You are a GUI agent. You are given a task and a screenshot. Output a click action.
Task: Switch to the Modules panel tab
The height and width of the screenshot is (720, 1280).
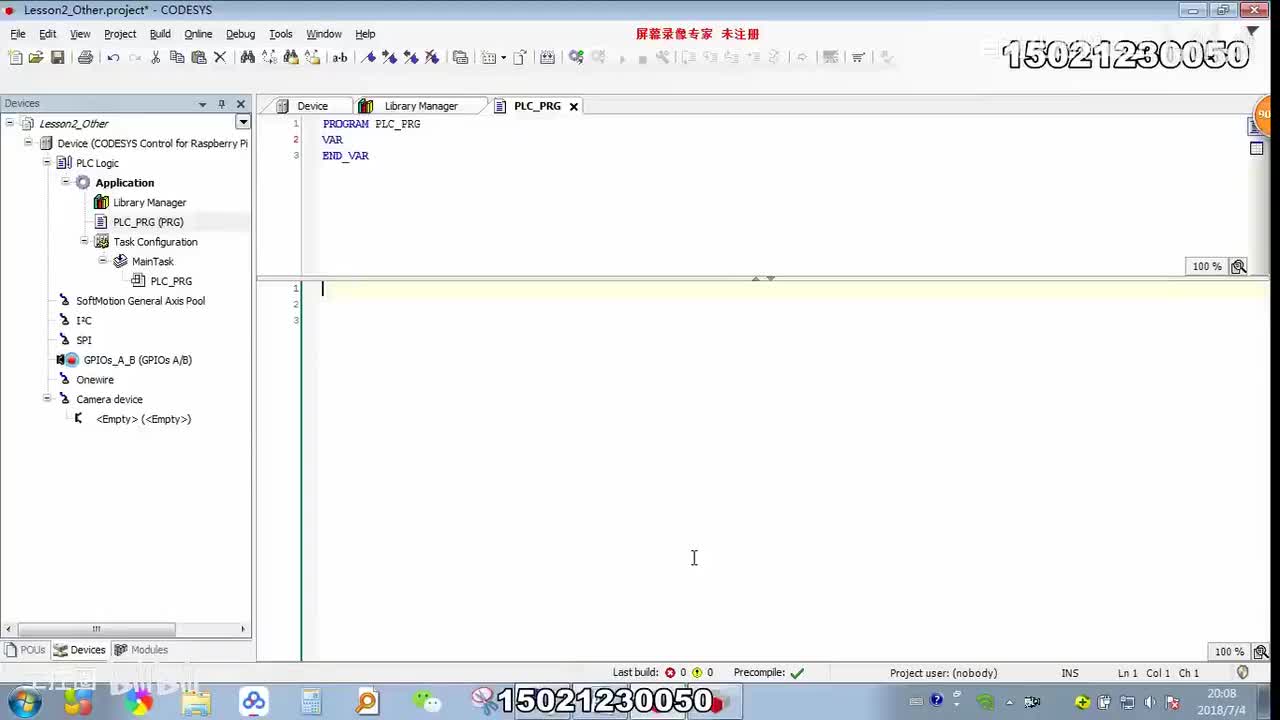click(141, 650)
